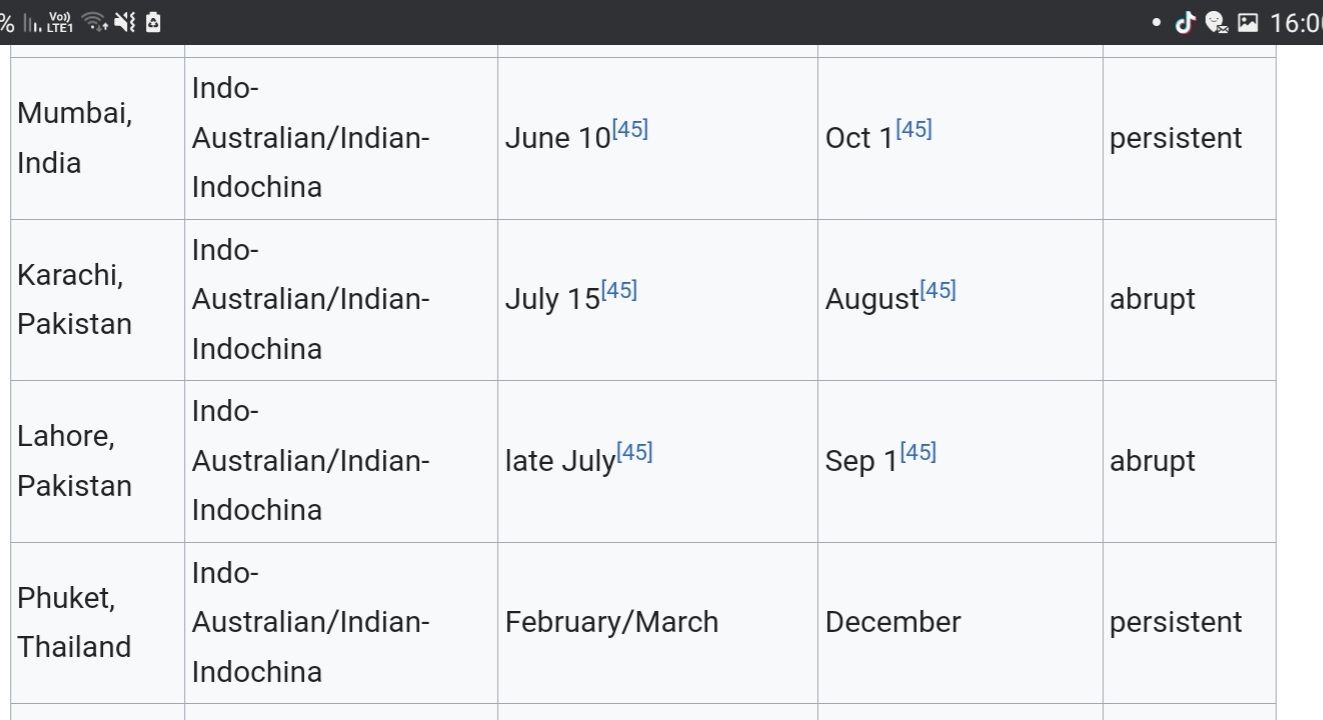The image size is (1323, 720).
Task: Tap the muted sound status icon
Action: (x=125, y=22)
